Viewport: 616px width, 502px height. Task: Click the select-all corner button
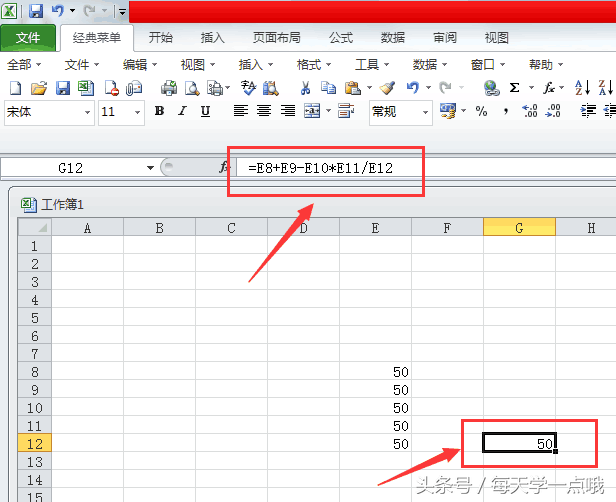click(35, 227)
